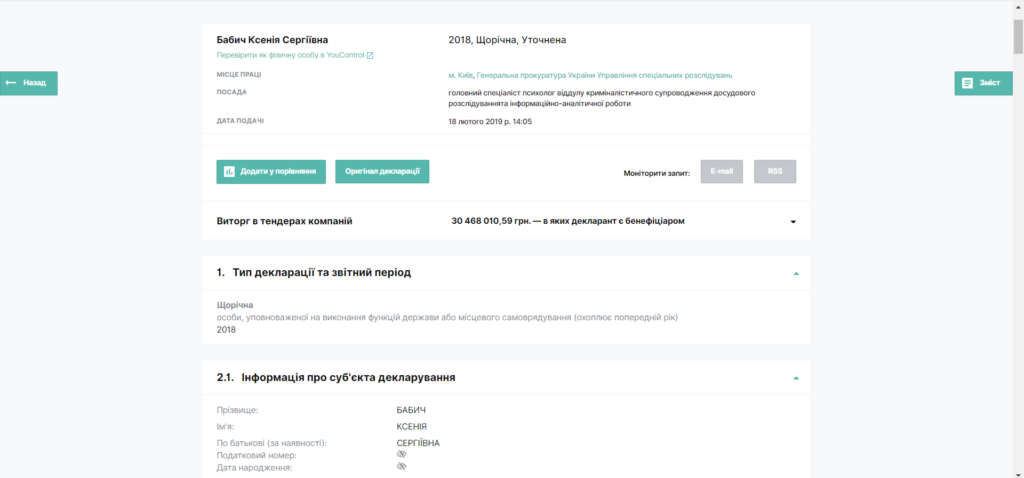1024x478 pixels.
Task: Click the RSS monitoring button
Action: coord(775,171)
